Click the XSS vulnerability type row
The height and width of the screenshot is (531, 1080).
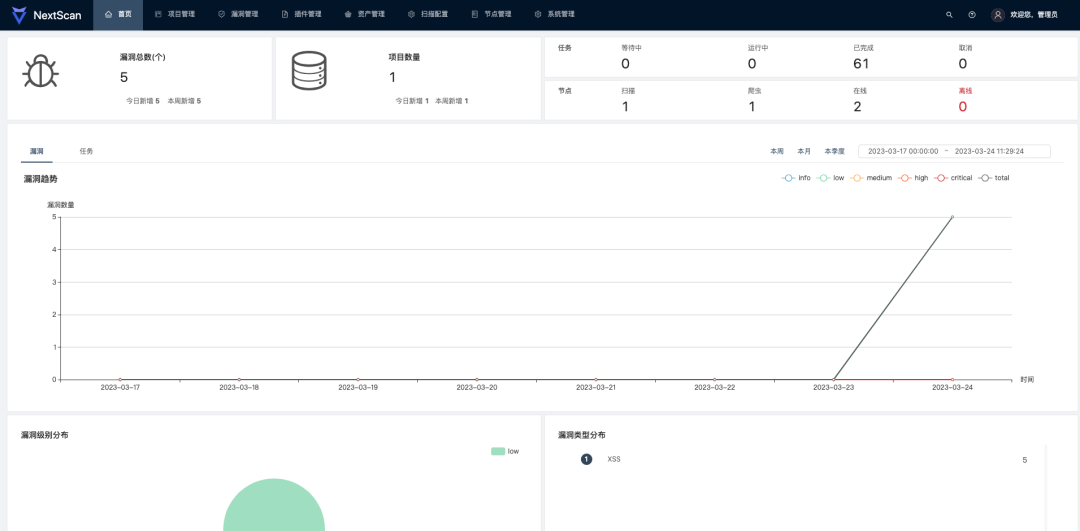click(x=803, y=459)
